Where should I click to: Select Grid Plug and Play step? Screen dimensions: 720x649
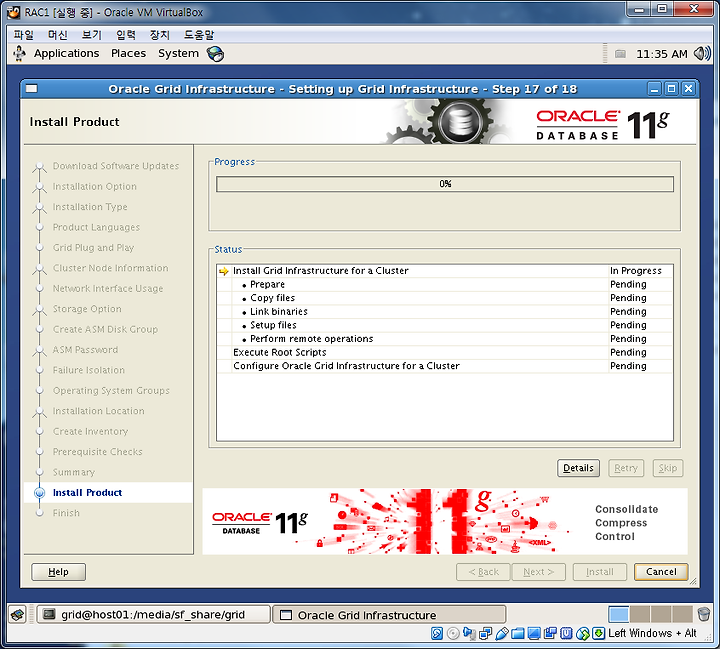[93, 248]
